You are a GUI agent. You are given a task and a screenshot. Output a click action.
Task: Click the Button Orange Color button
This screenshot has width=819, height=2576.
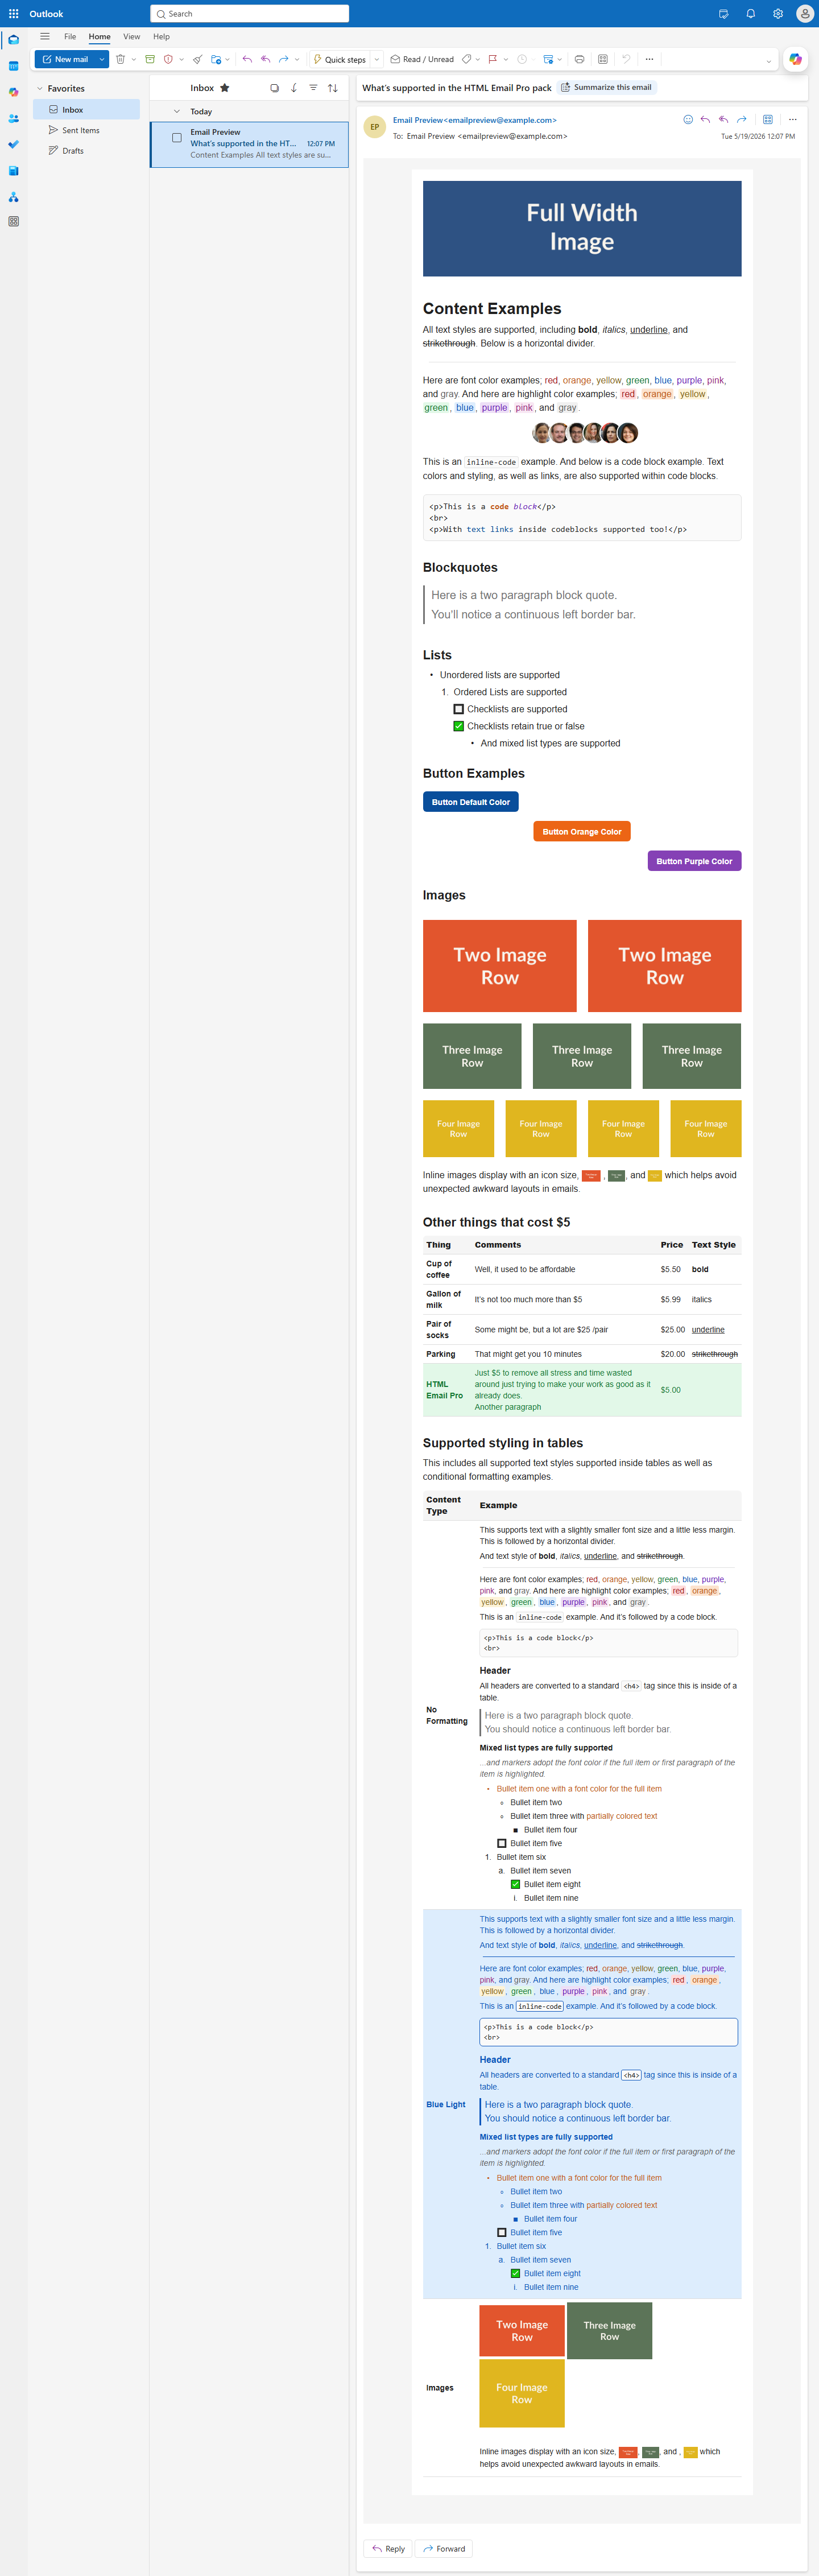(582, 831)
